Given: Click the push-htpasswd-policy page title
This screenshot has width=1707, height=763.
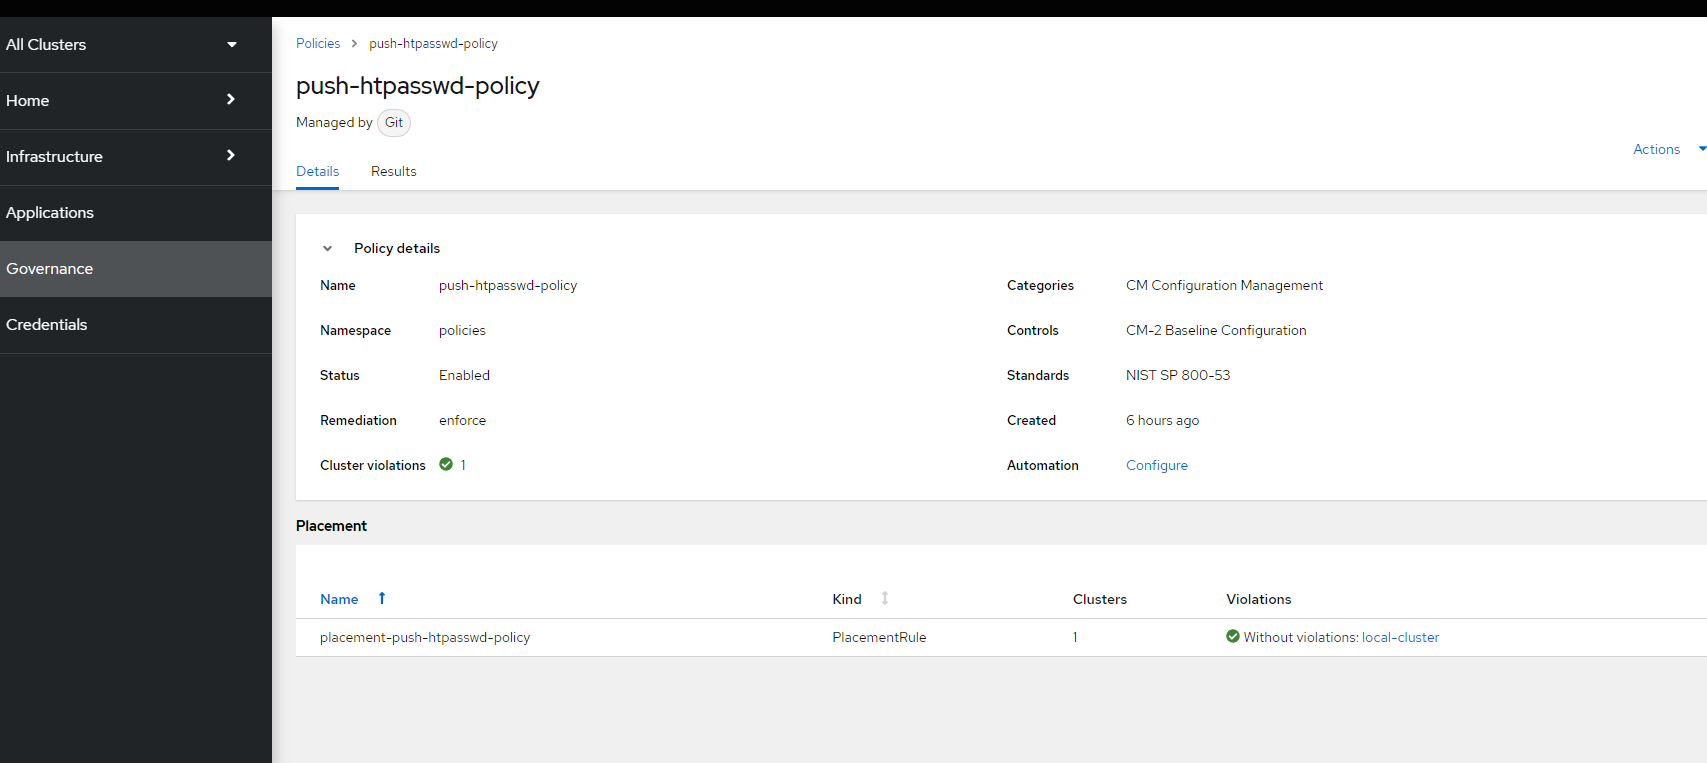Looking at the screenshot, I should point(417,86).
